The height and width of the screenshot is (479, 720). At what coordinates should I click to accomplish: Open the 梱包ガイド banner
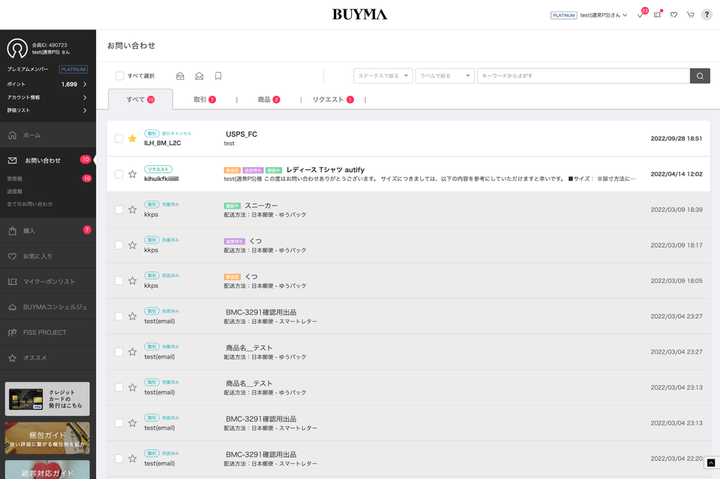47,438
